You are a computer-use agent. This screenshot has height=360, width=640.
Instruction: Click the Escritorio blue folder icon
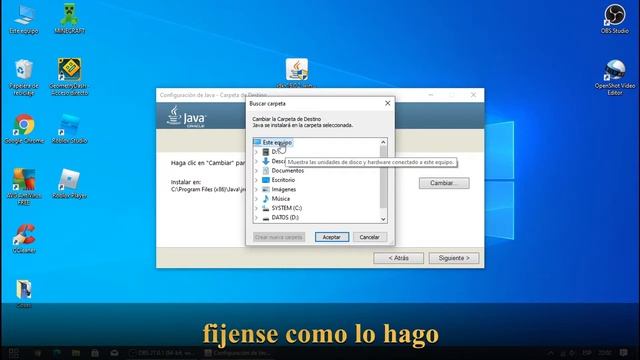pyautogui.click(x=266, y=180)
